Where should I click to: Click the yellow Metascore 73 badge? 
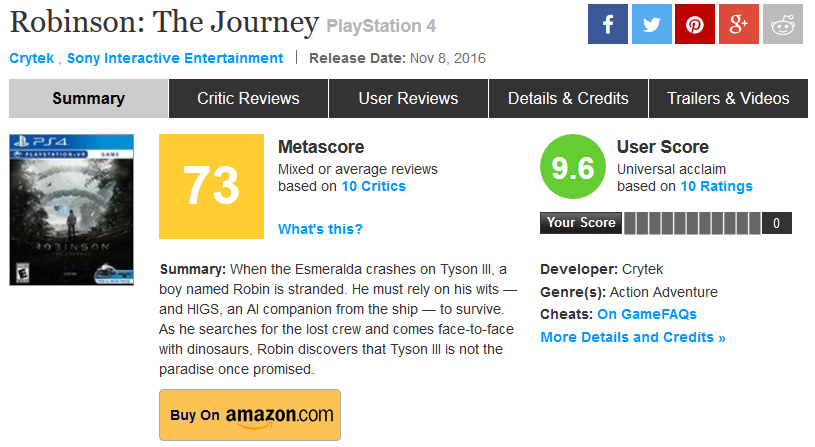212,186
